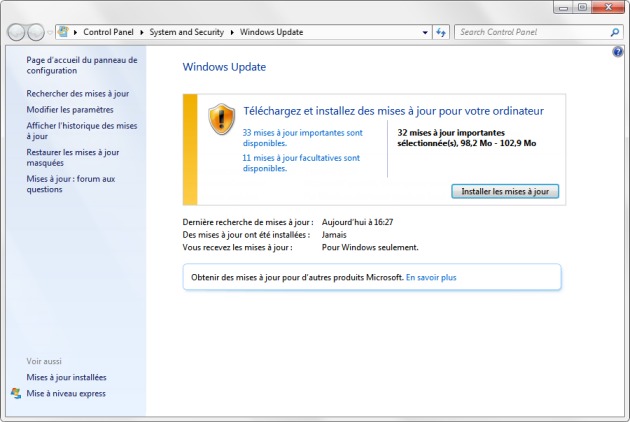The height and width of the screenshot is (422, 630).
Task: Expand the arrow after Control Panel breadcrumb
Action: [x=141, y=32]
